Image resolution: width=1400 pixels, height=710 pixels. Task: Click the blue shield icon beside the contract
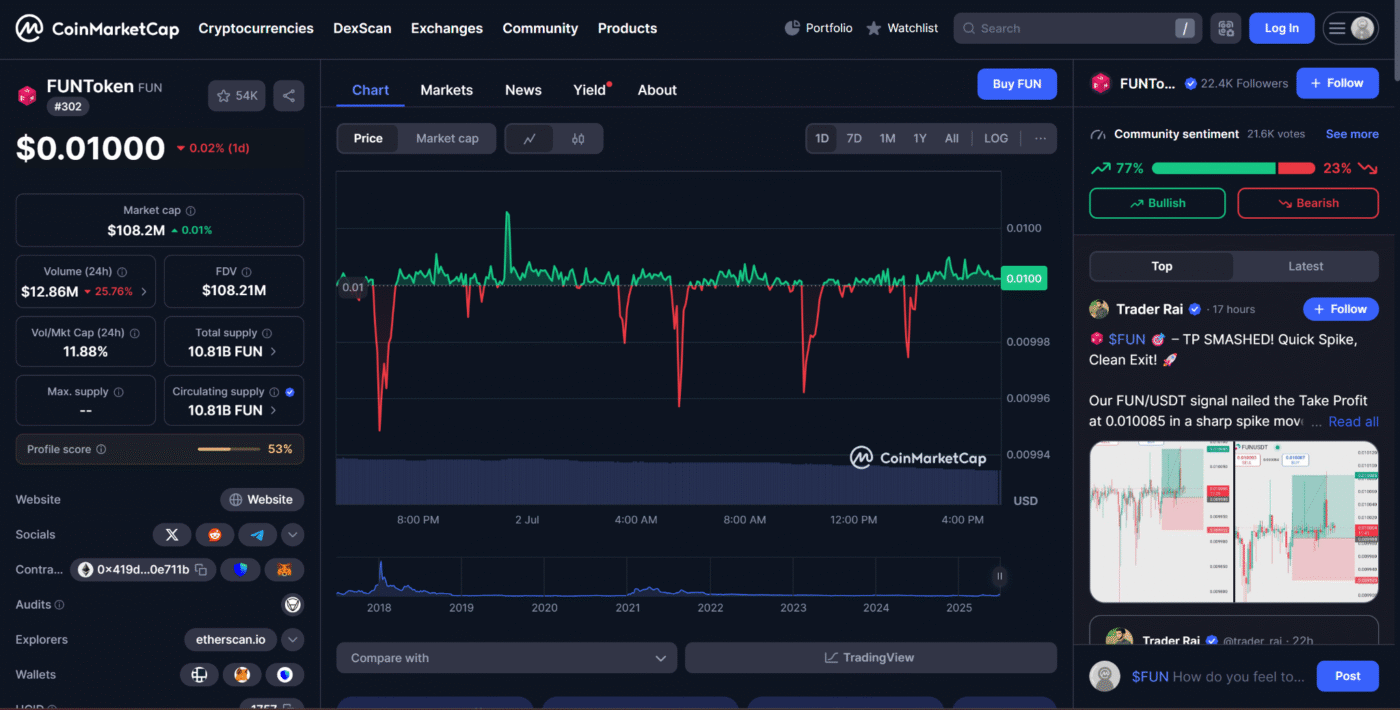click(240, 570)
